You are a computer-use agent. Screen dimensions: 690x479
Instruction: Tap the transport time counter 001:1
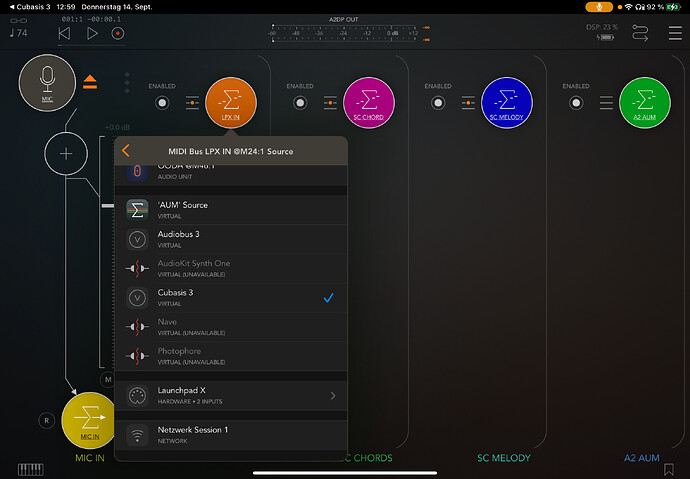coord(91,19)
